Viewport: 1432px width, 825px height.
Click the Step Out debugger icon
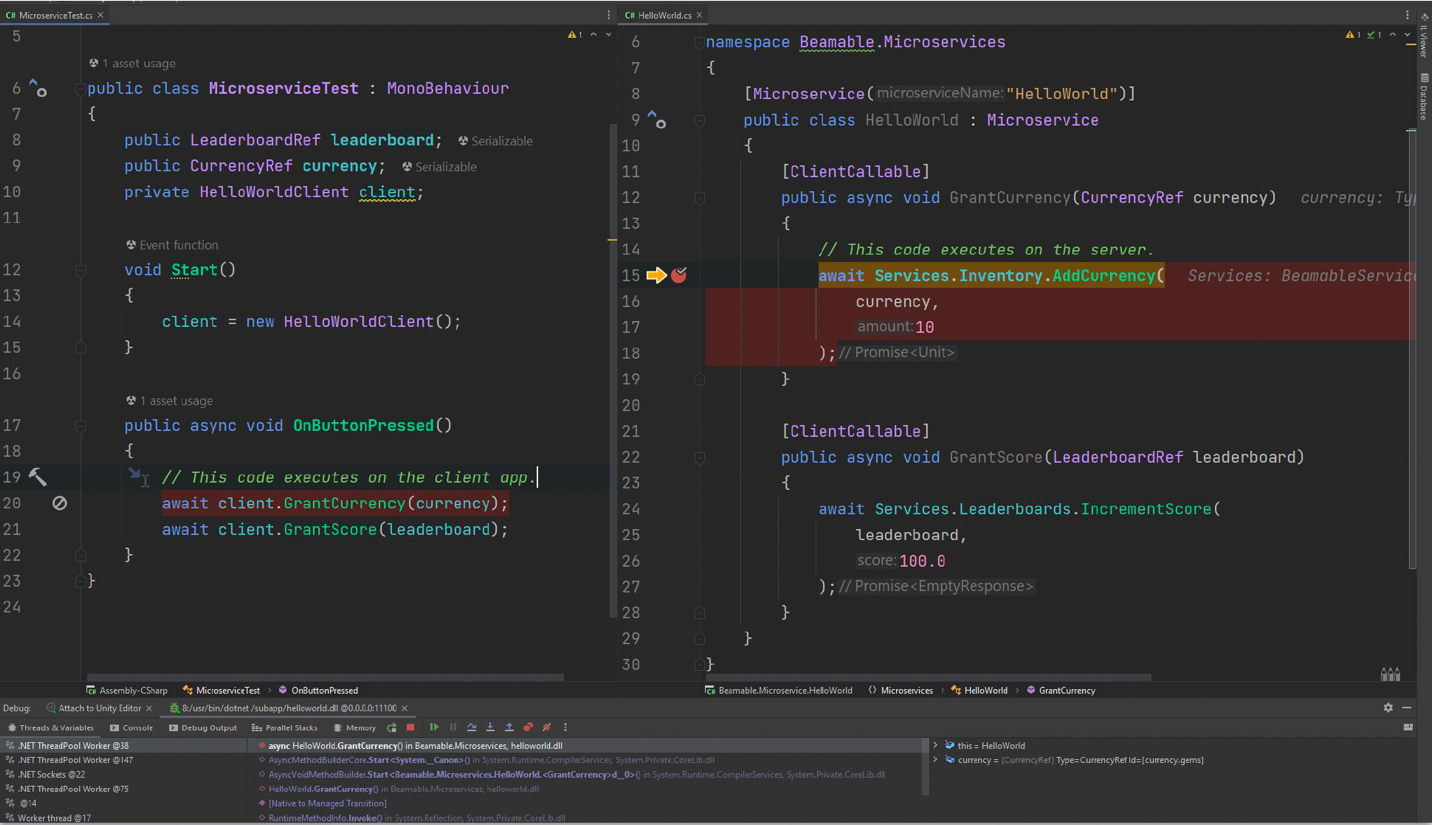point(509,728)
